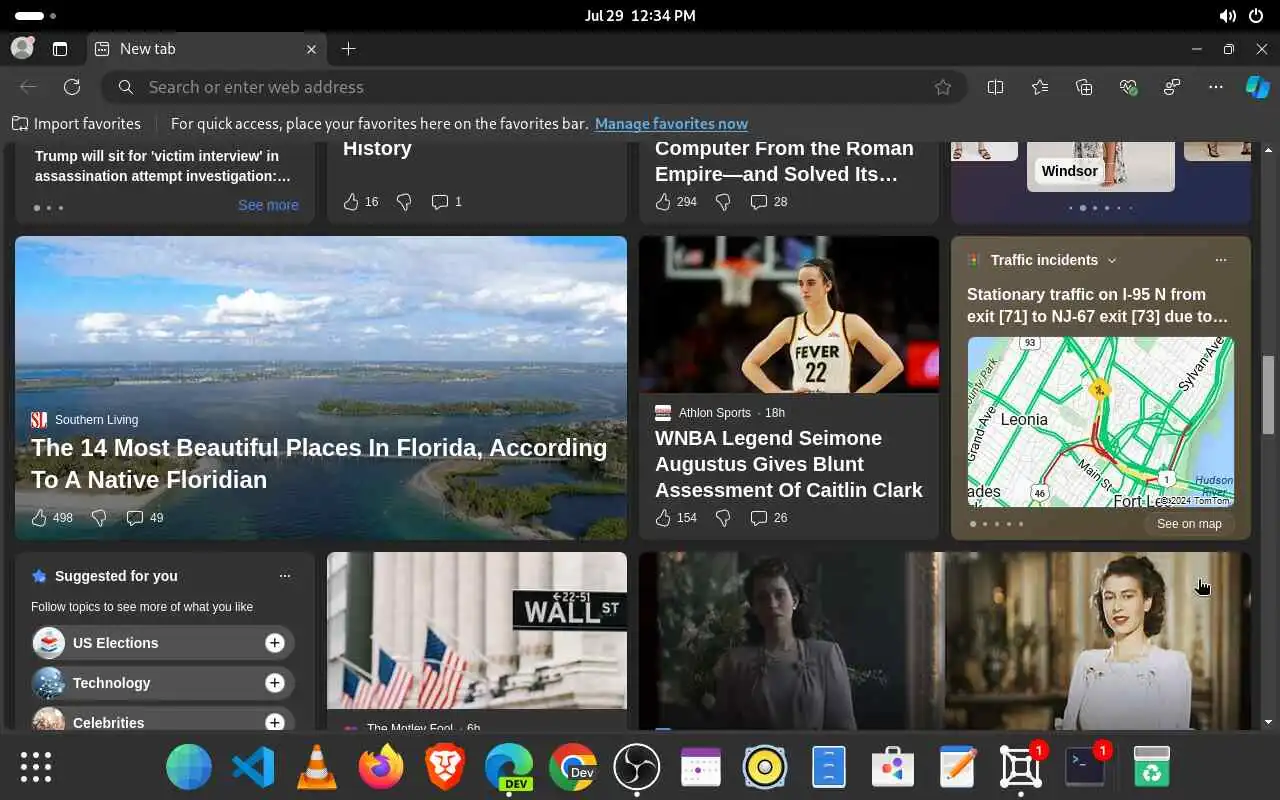Open Brave browser from dock
This screenshot has width=1280, height=800.
445,768
